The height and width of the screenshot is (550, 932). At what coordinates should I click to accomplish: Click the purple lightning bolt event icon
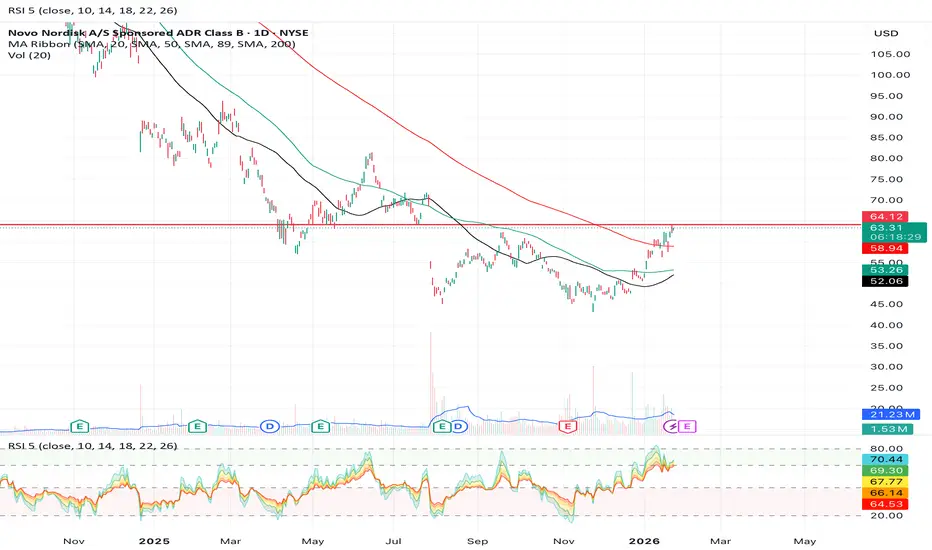pyautogui.click(x=672, y=426)
